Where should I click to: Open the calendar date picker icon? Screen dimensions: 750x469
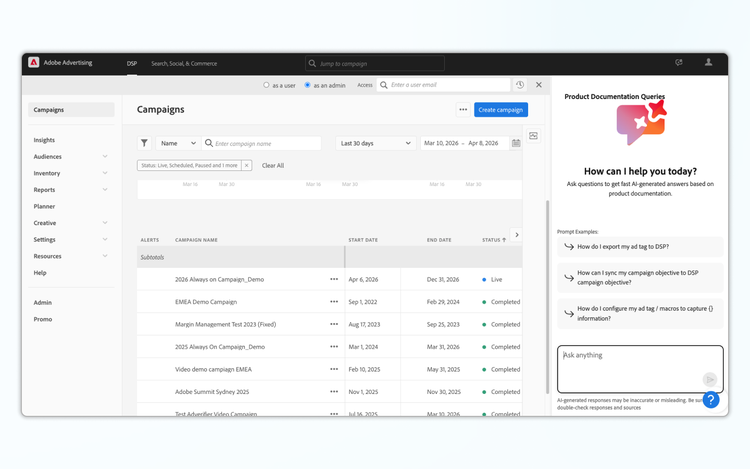click(x=516, y=143)
